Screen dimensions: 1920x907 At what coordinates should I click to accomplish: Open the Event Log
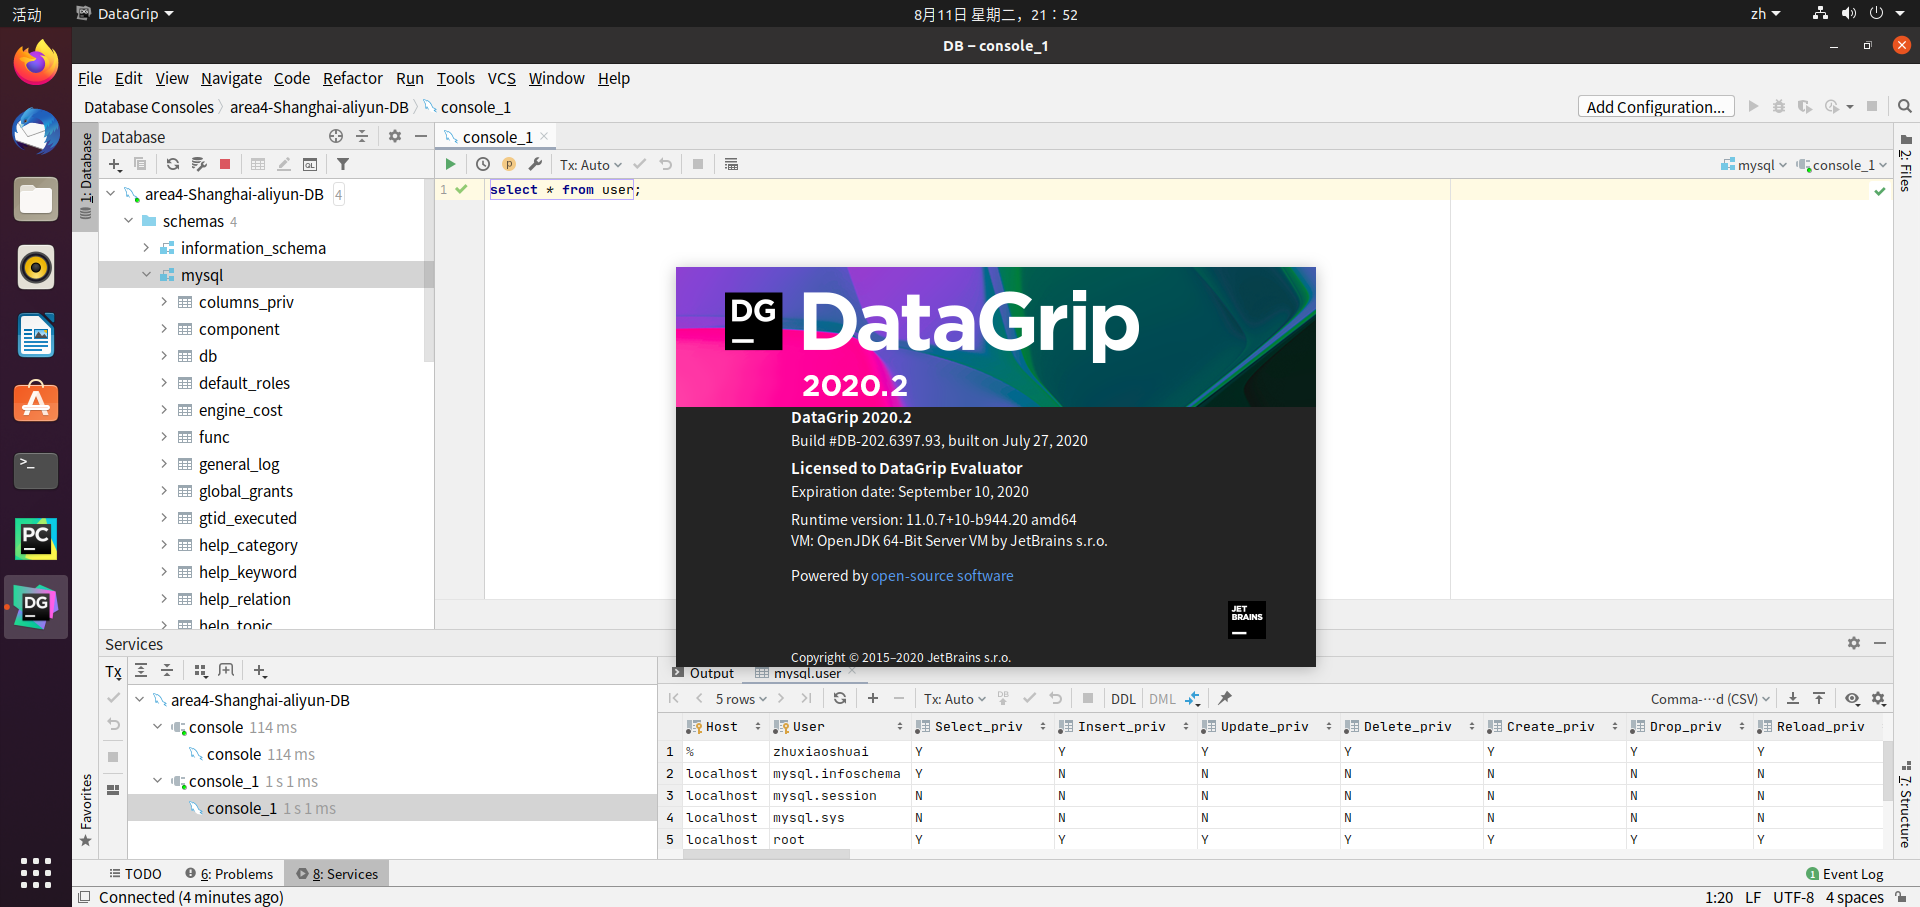coord(1845,874)
